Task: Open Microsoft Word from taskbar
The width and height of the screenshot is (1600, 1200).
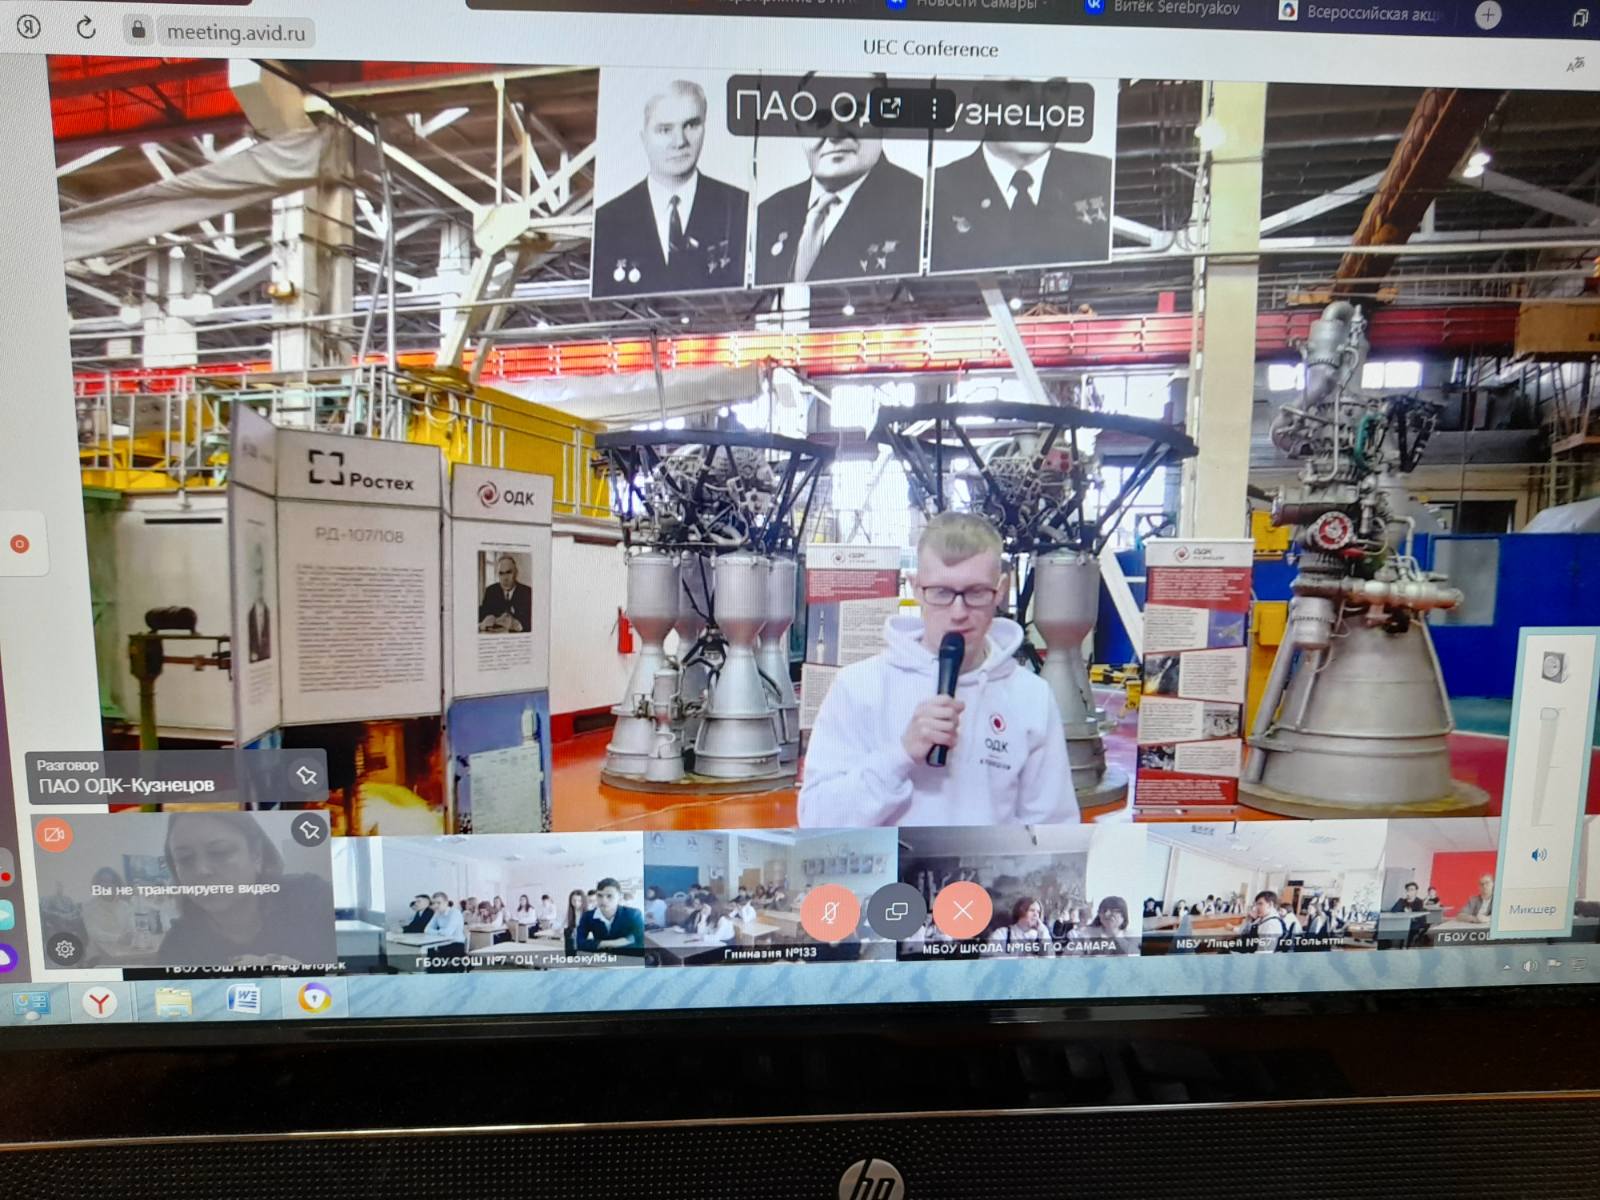Action: (x=244, y=999)
